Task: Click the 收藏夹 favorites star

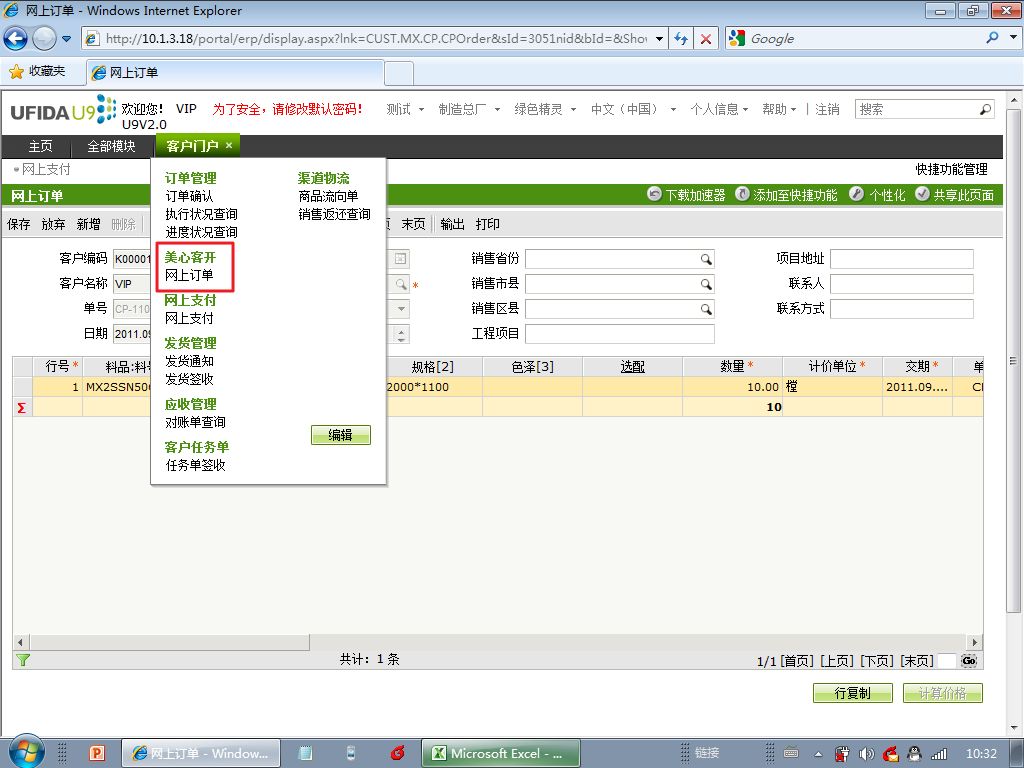Action: point(16,72)
